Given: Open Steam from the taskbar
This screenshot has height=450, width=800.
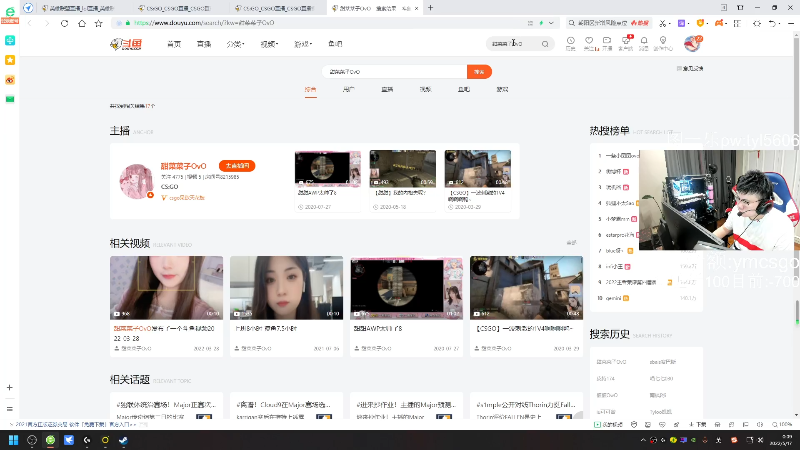Looking at the screenshot, I should point(123,440).
